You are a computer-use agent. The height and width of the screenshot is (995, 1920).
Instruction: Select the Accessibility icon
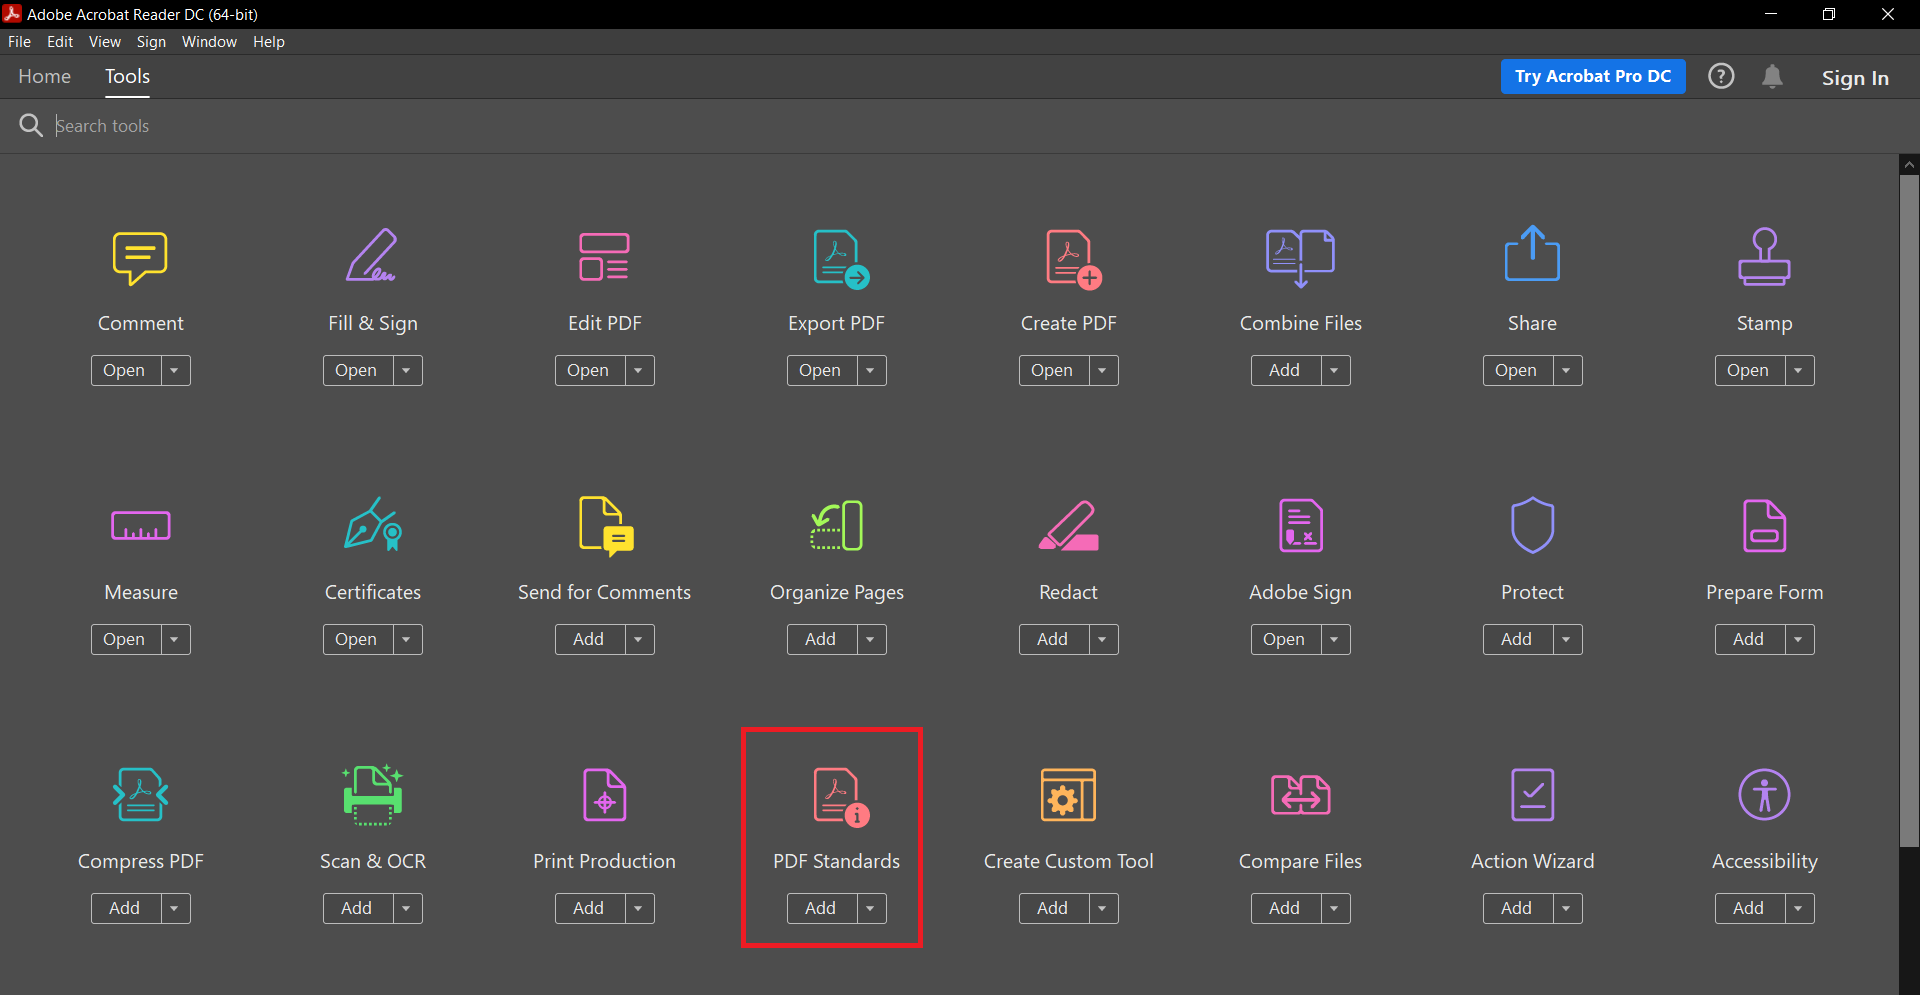(x=1764, y=795)
